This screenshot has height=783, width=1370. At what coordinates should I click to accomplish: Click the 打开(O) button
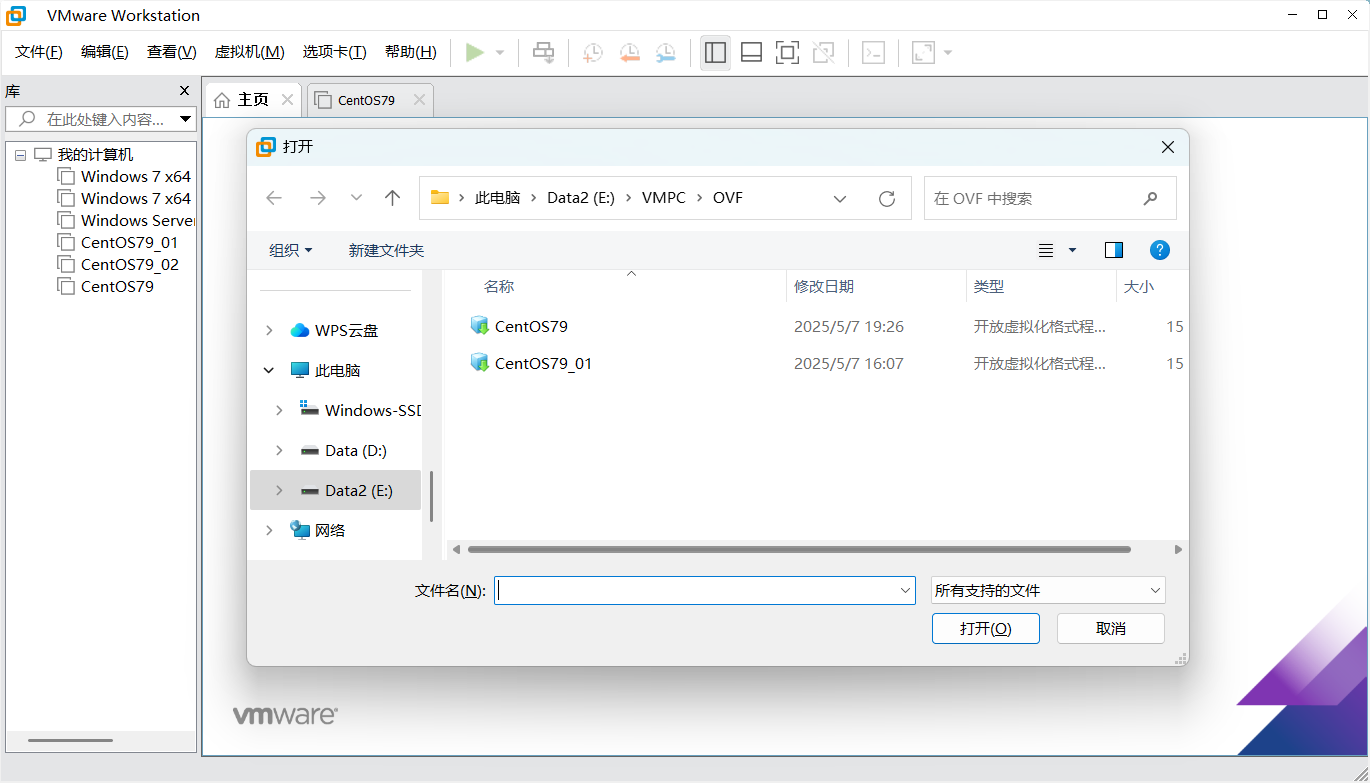986,628
